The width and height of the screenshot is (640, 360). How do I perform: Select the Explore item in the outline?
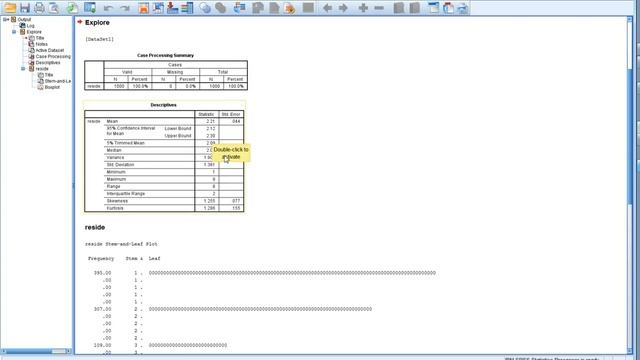34,31
